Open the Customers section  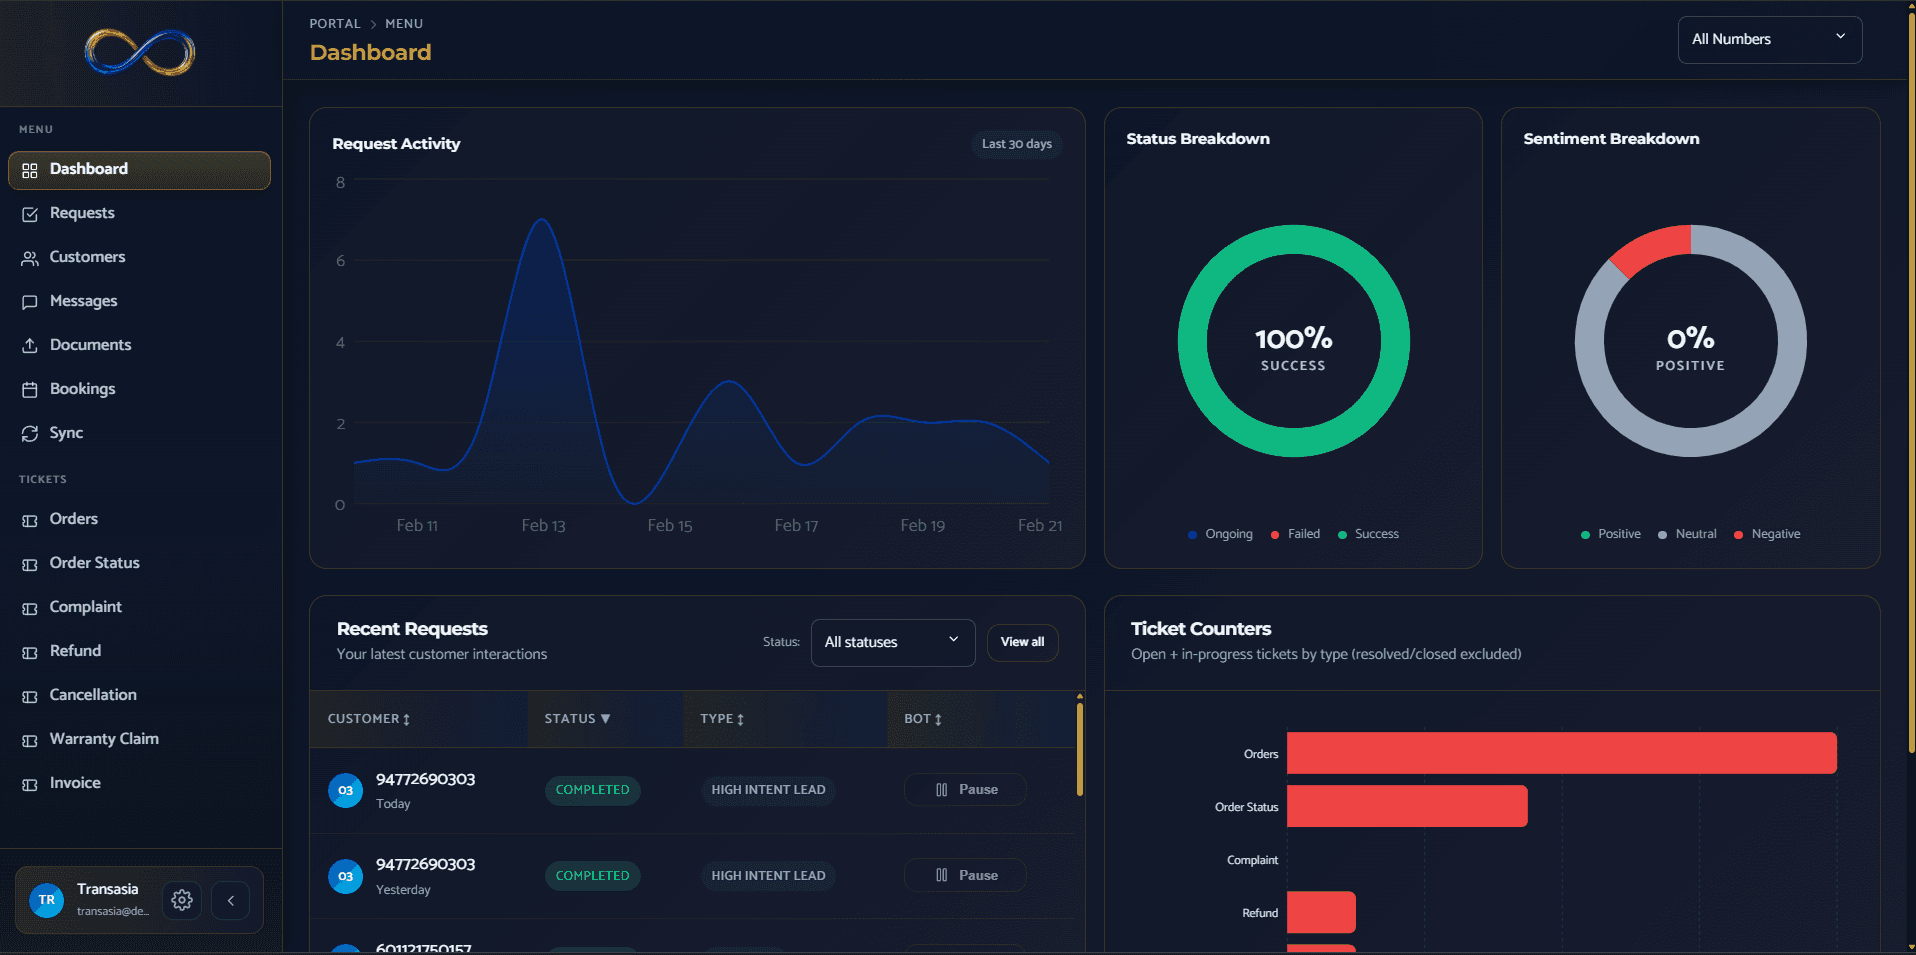(85, 257)
